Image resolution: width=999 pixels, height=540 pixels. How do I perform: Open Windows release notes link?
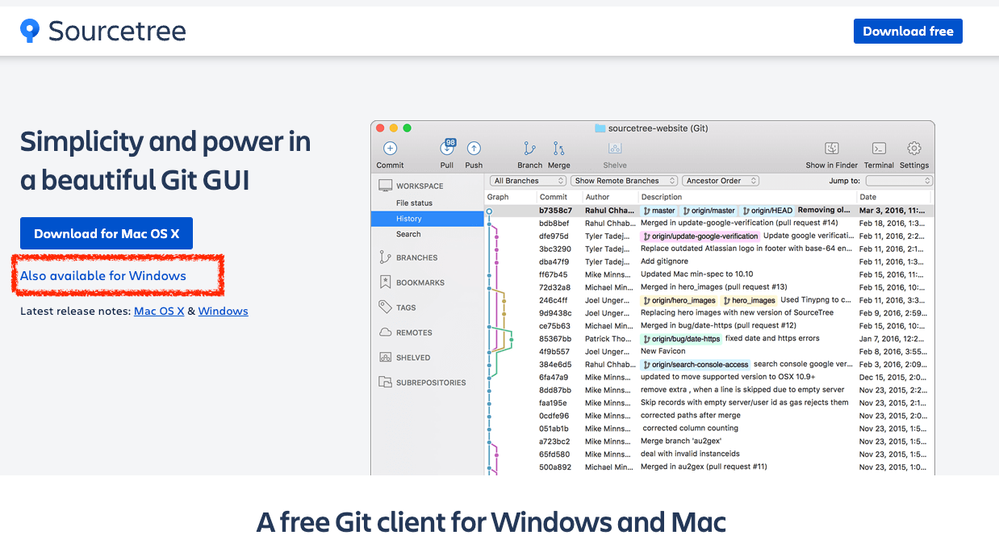click(223, 311)
